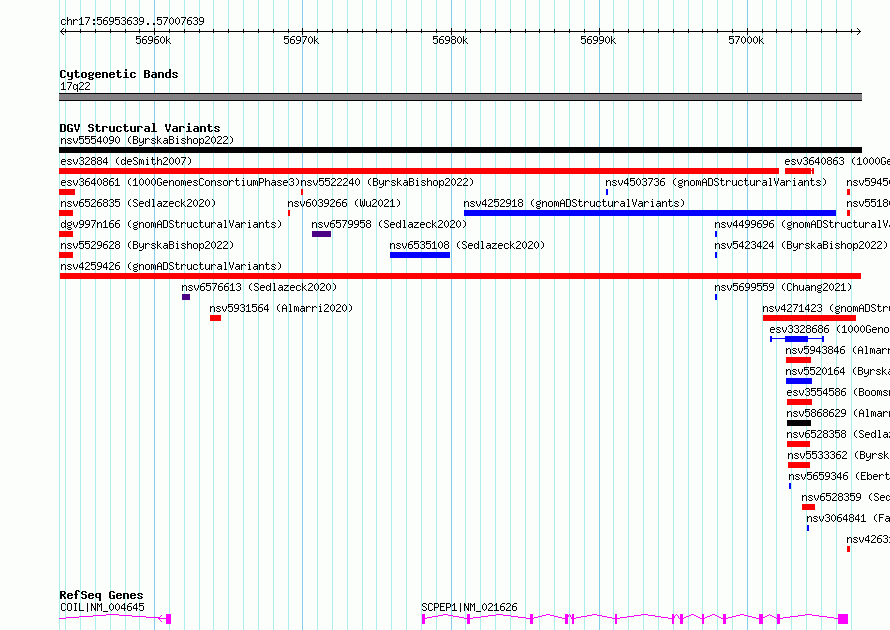
Task: Open nsv5423424 (ByrskaBishop2022) label
Action: (801, 245)
